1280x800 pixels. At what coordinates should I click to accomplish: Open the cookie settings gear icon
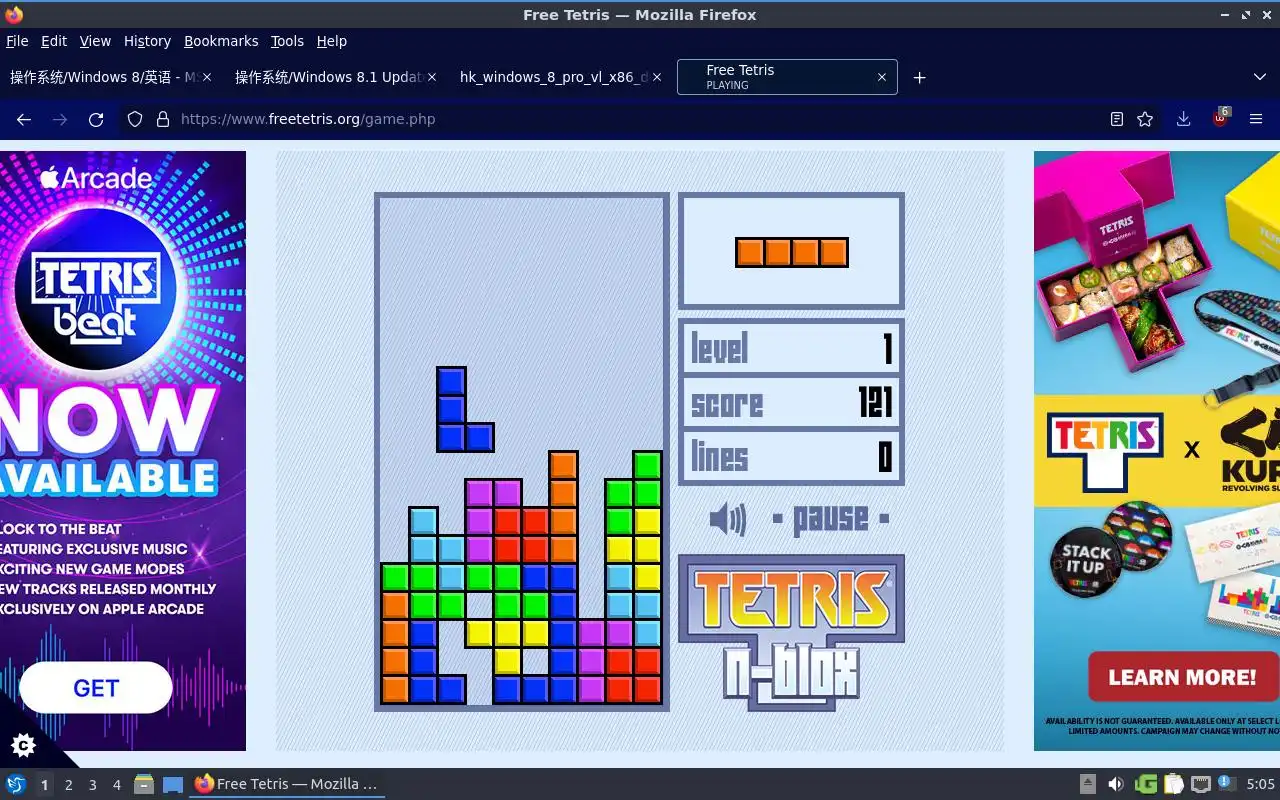click(x=23, y=745)
